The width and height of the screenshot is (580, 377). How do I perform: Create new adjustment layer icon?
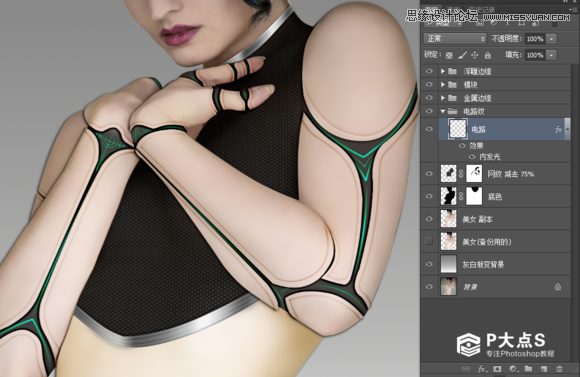pyautogui.click(x=513, y=369)
